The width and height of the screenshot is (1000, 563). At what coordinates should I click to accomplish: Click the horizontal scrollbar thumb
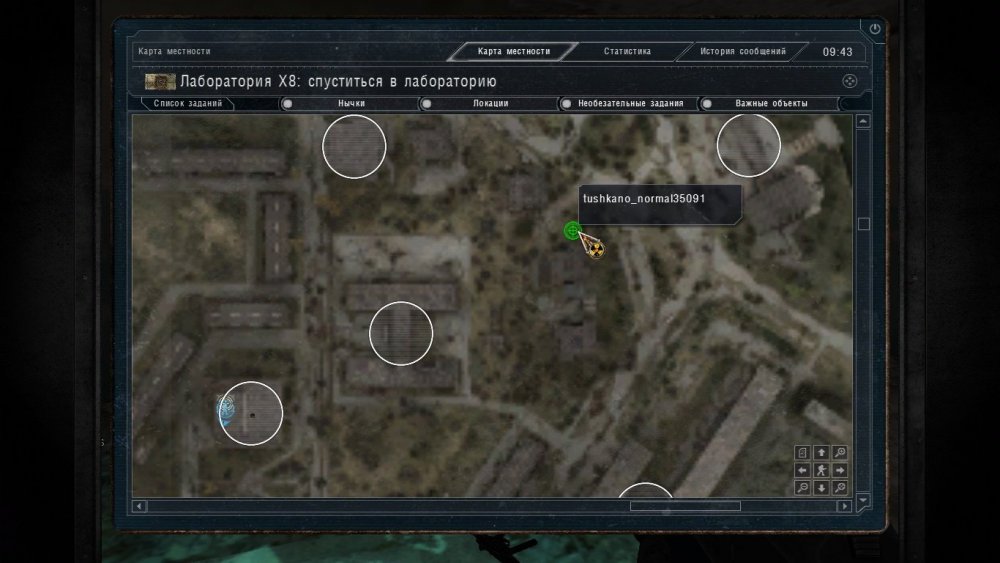coord(686,506)
